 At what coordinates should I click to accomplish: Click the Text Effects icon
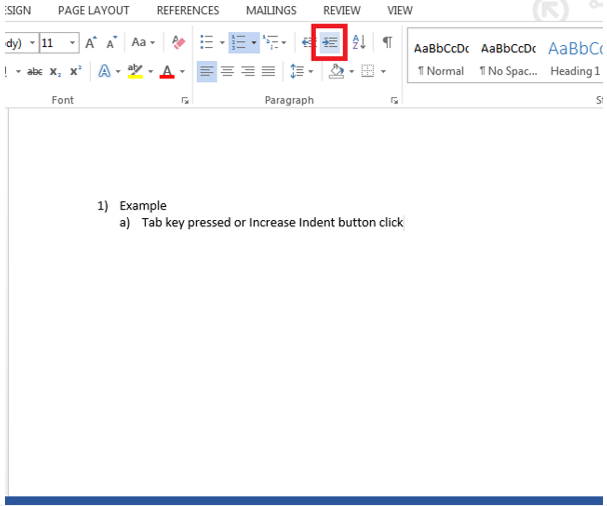pos(104,72)
